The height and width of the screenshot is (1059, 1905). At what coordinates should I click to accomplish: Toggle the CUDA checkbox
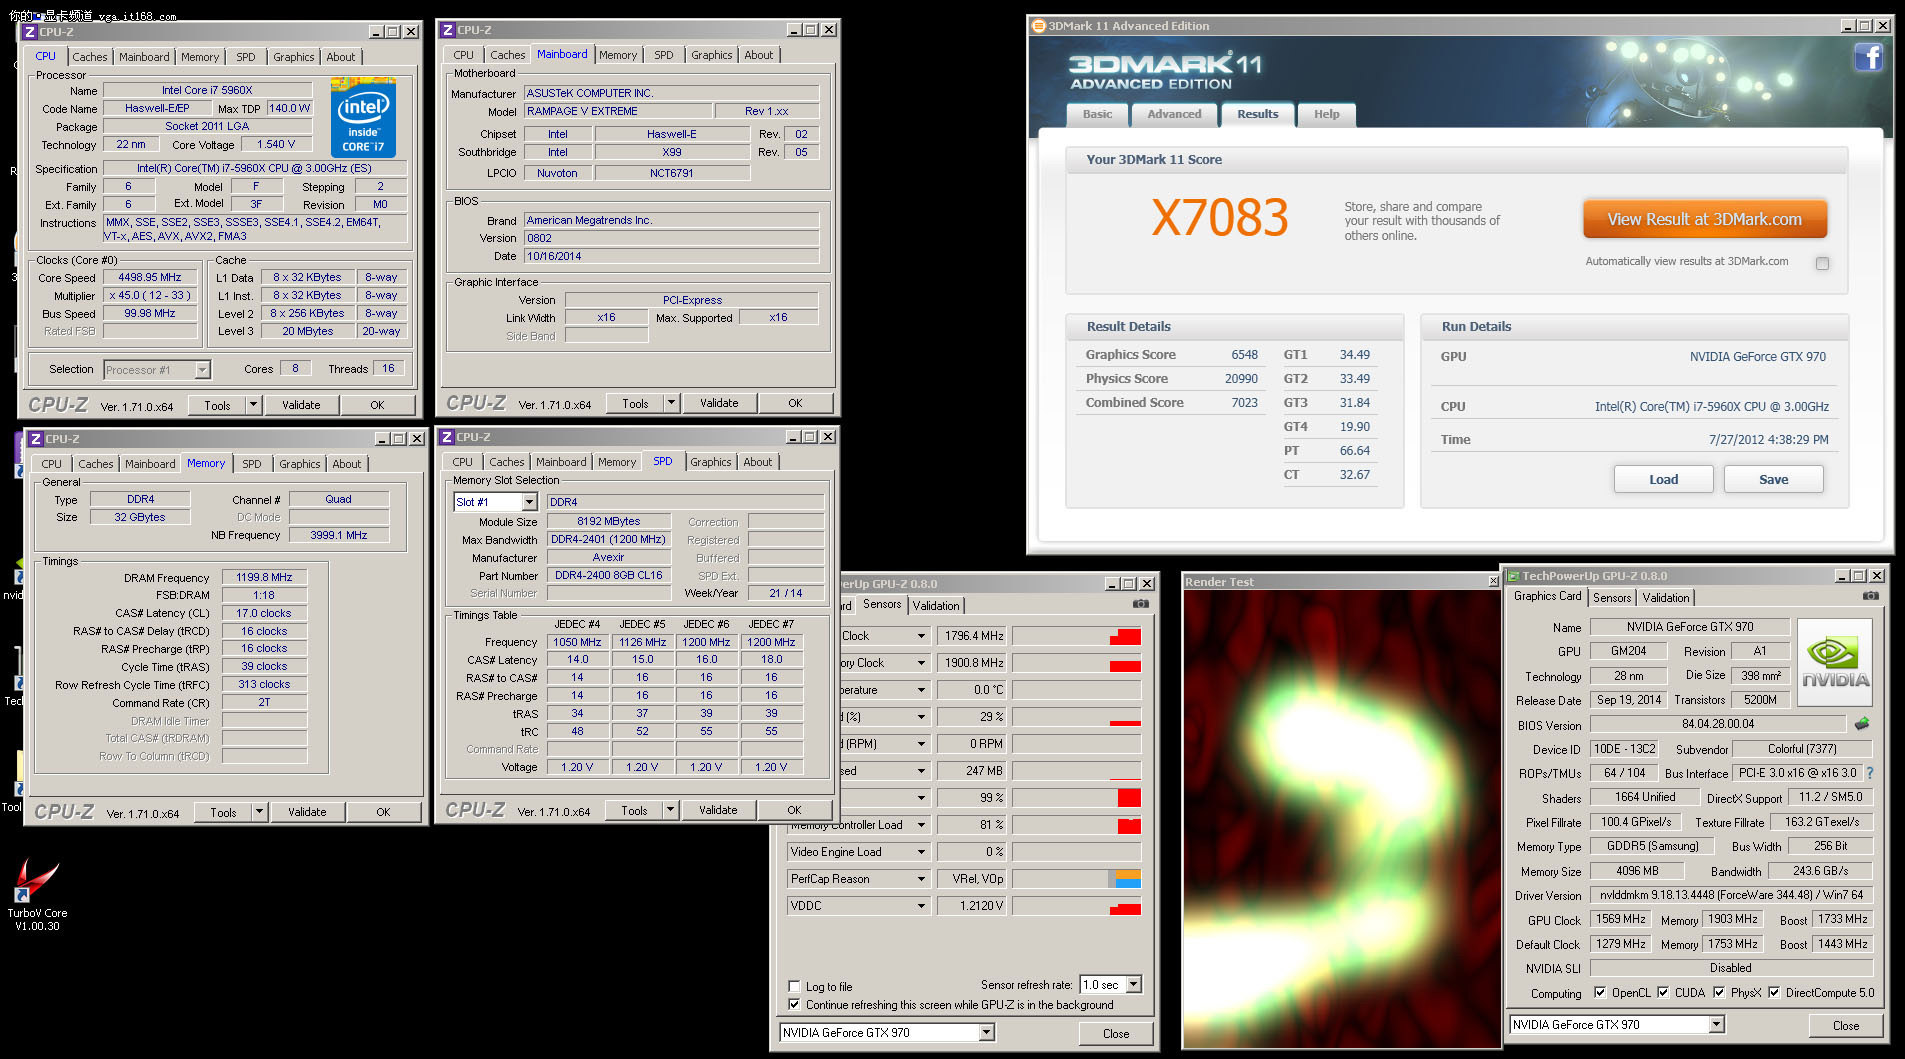[1663, 993]
